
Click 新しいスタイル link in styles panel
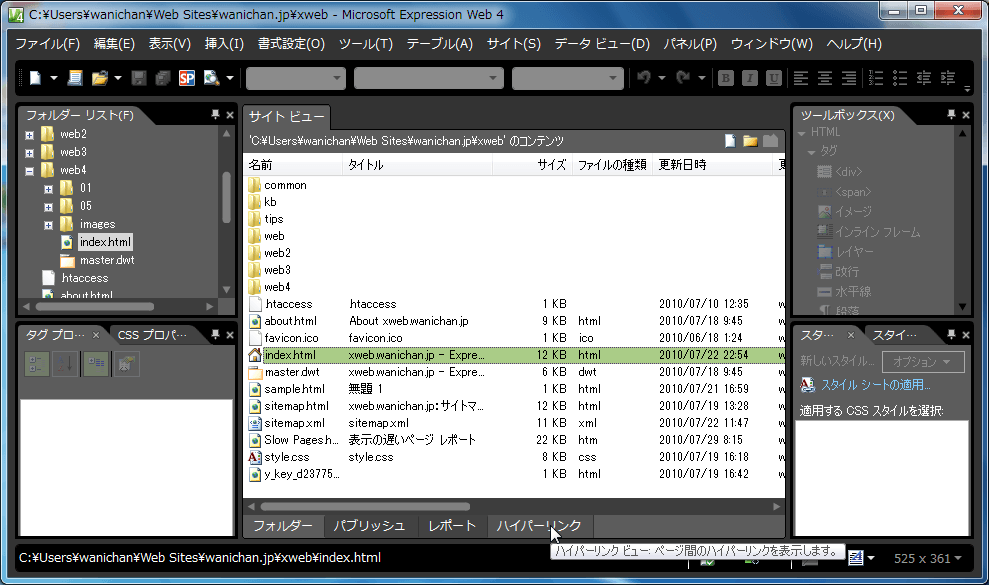836,361
